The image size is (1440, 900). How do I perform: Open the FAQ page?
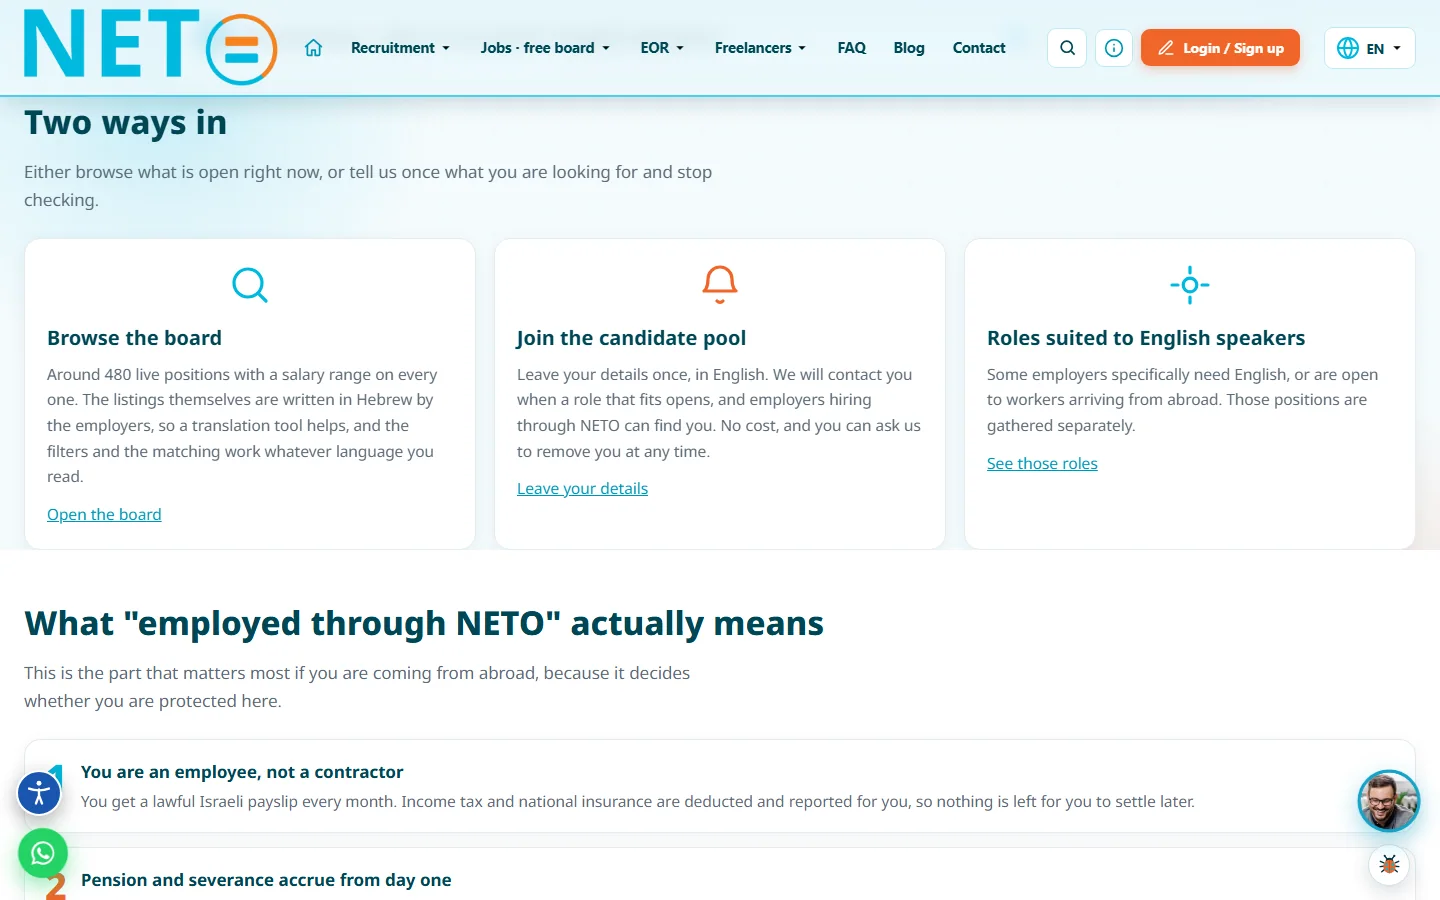[x=852, y=48]
